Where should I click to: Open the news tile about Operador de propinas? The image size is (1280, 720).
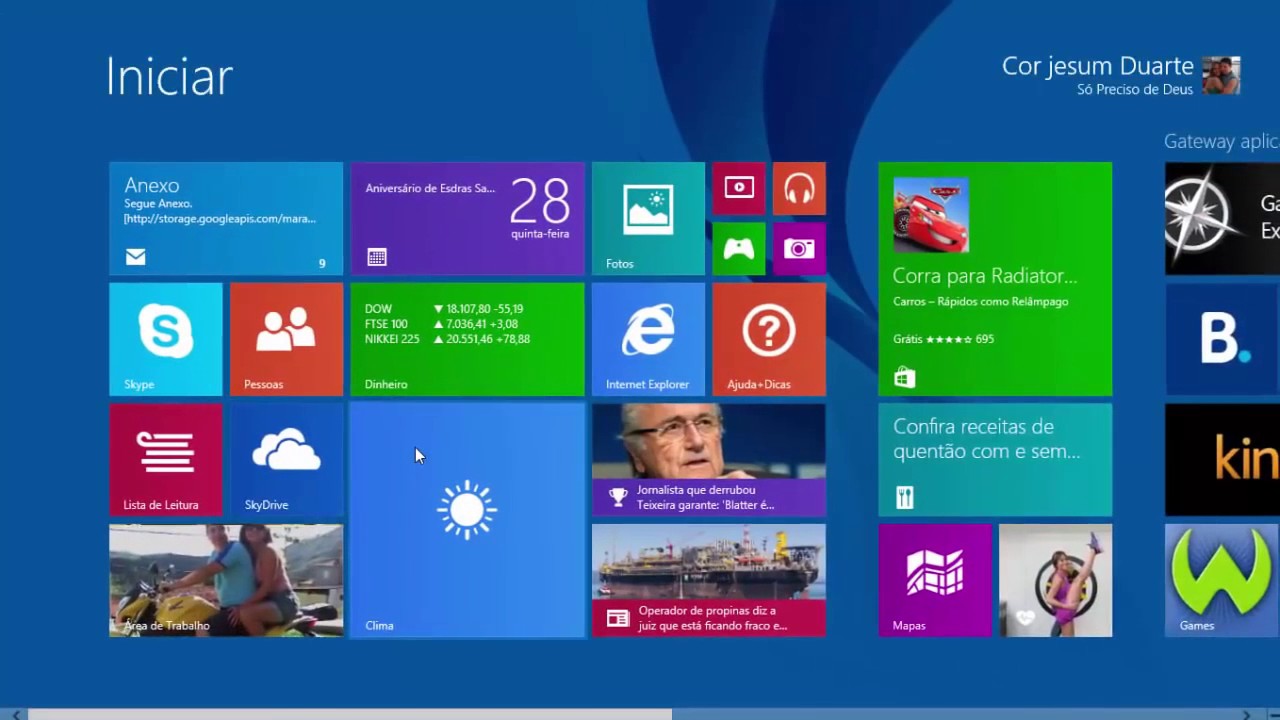click(x=709, y=580)
